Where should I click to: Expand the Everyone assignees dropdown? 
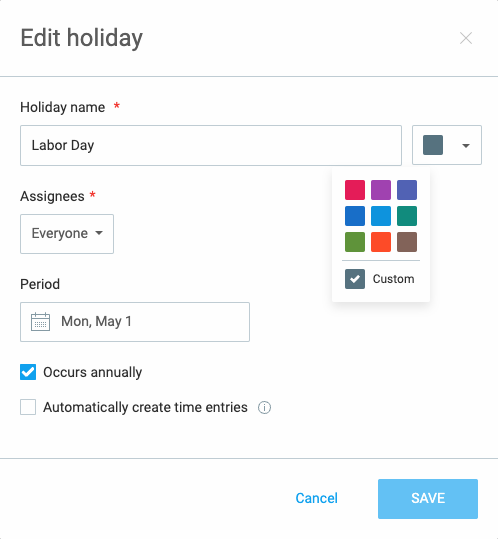67,234
